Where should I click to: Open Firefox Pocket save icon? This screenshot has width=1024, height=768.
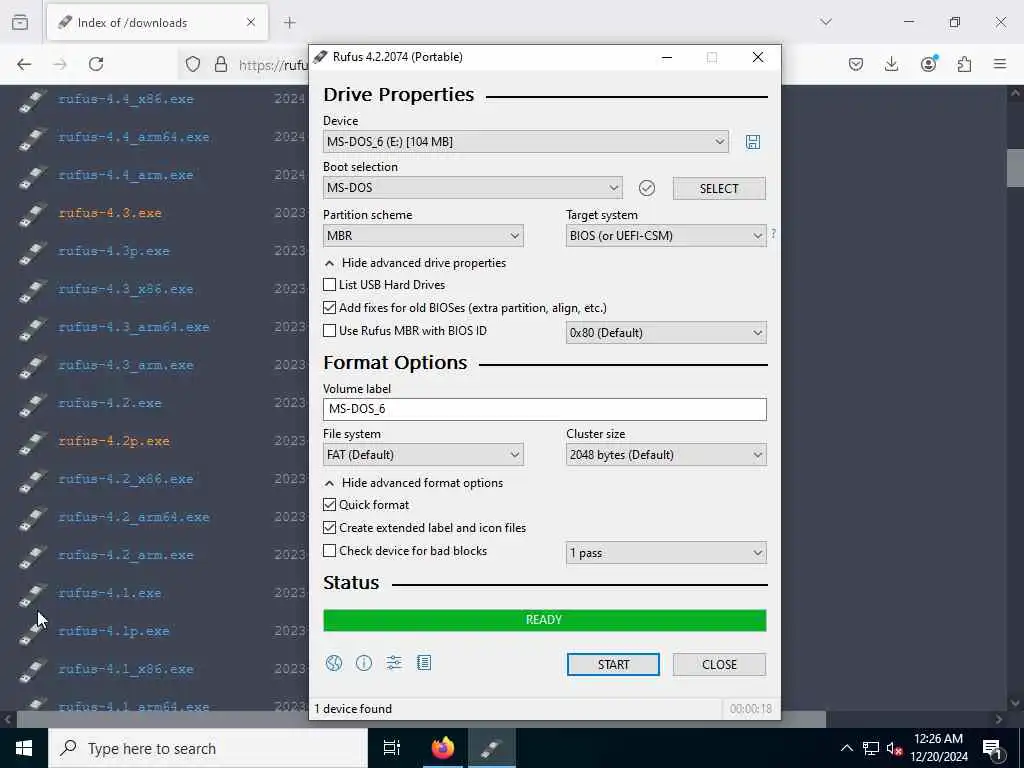[x=856, y=64]
